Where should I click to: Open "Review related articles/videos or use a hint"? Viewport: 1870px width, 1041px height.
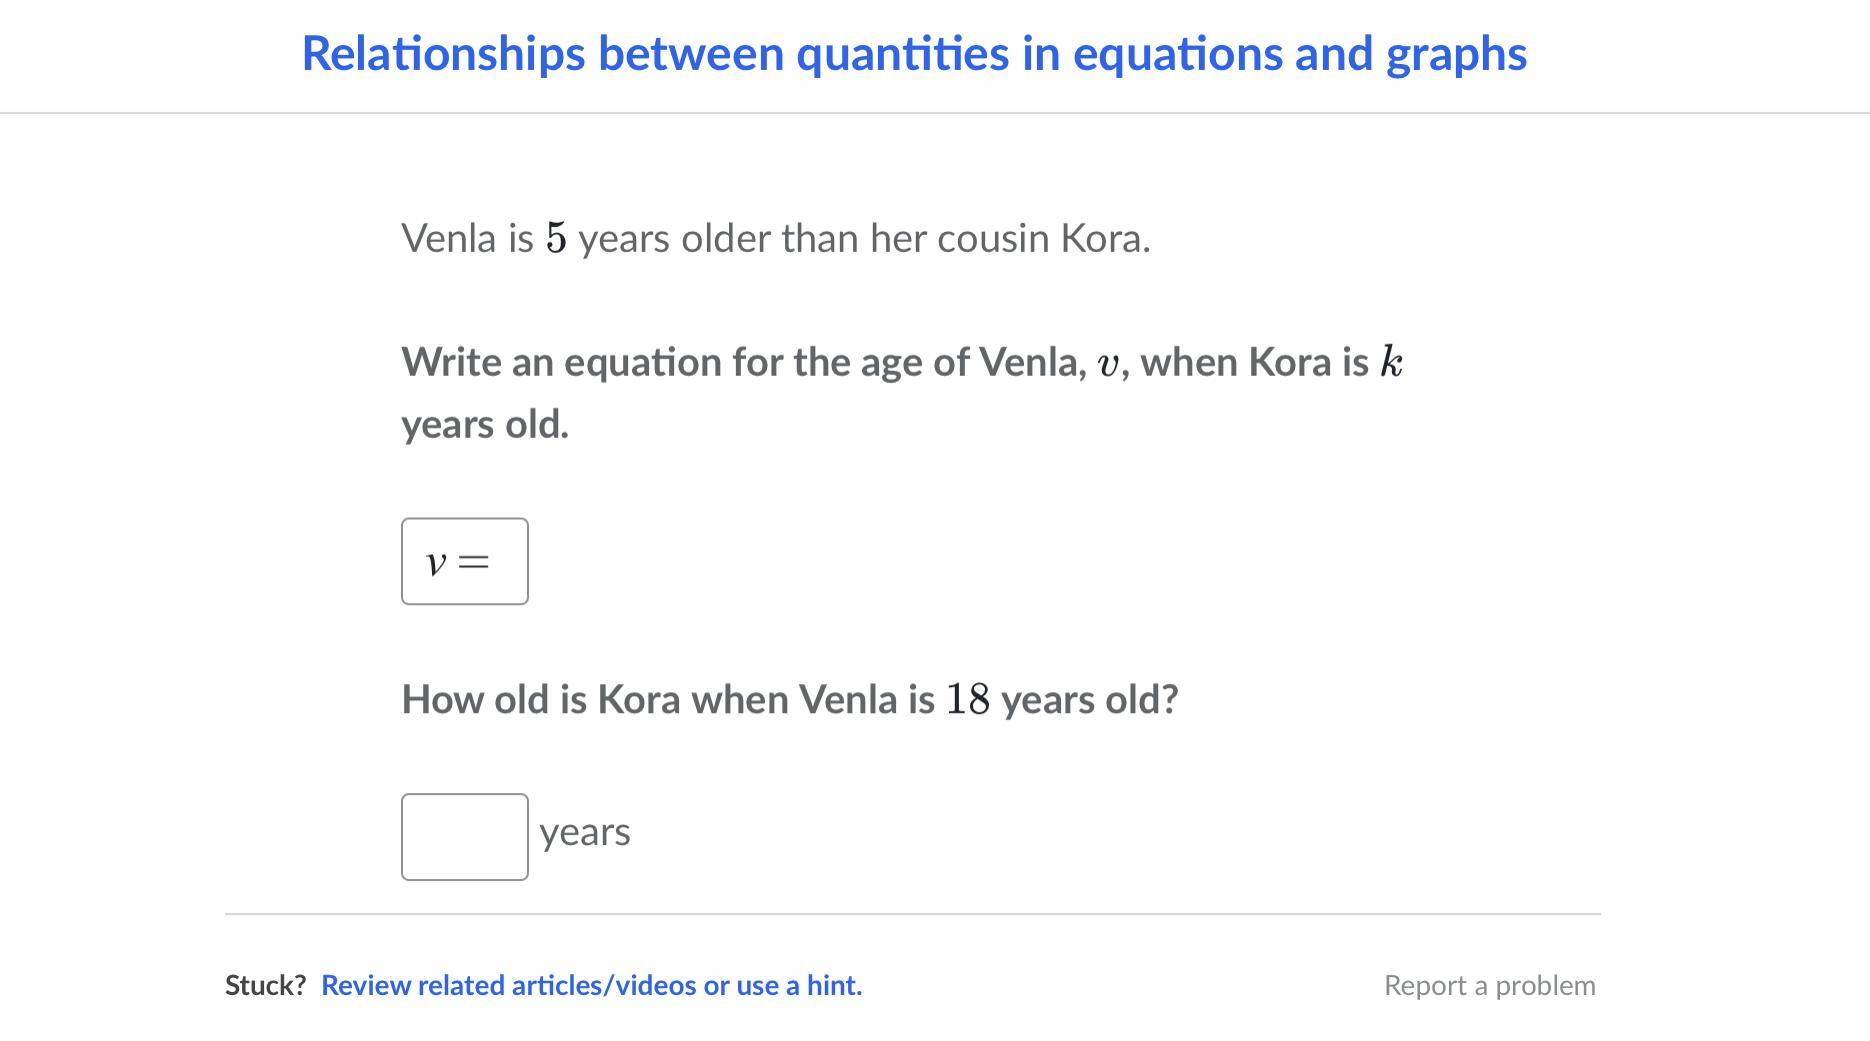(x=591, y=985)
